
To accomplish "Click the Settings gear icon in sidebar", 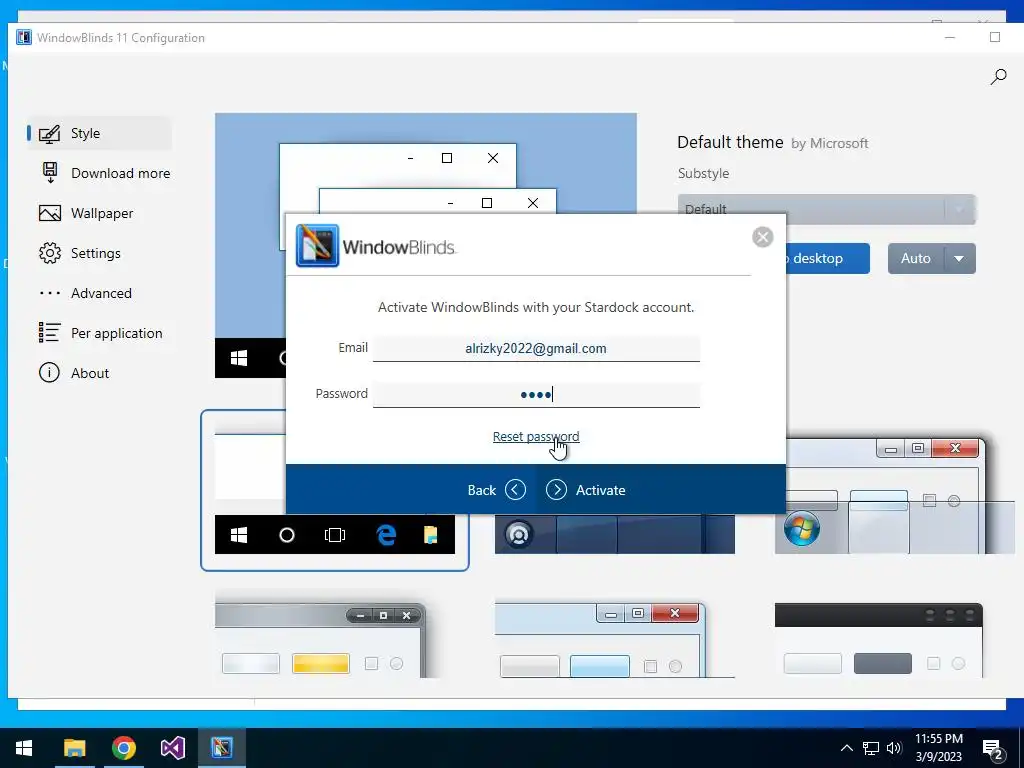I will 50,253.
